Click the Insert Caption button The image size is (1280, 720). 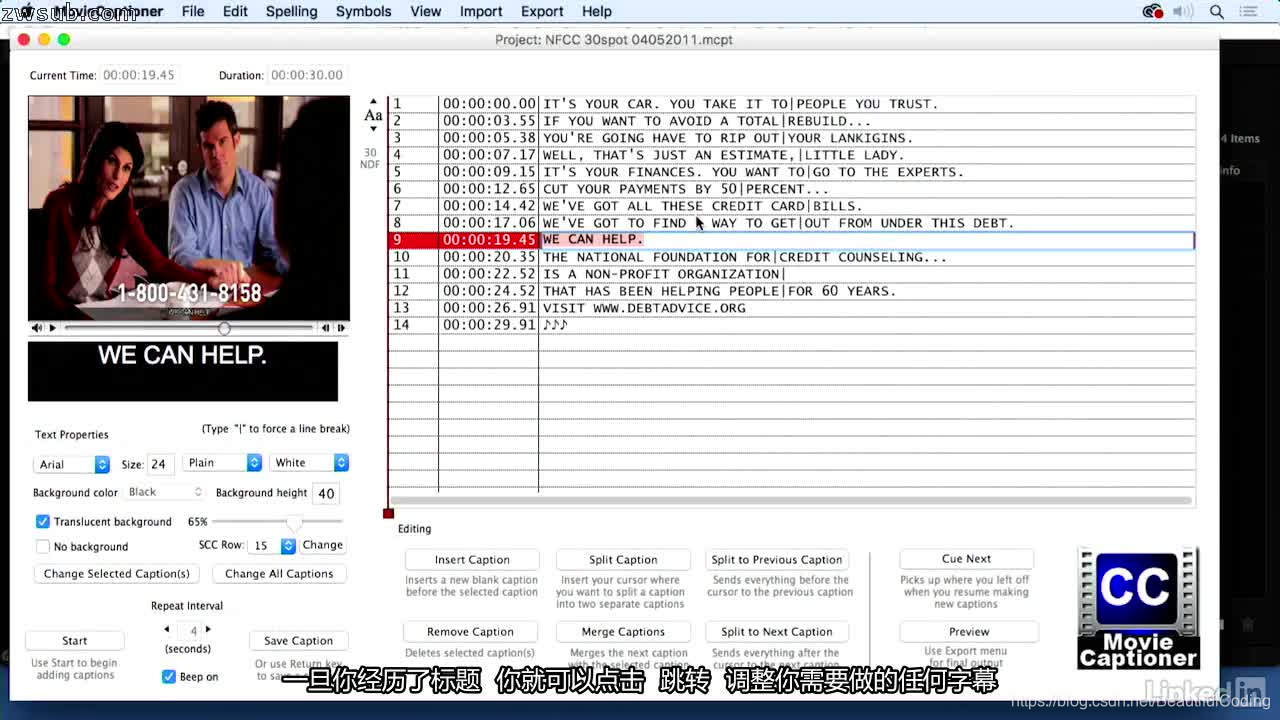pyautogui.click(x=472, y=560)
